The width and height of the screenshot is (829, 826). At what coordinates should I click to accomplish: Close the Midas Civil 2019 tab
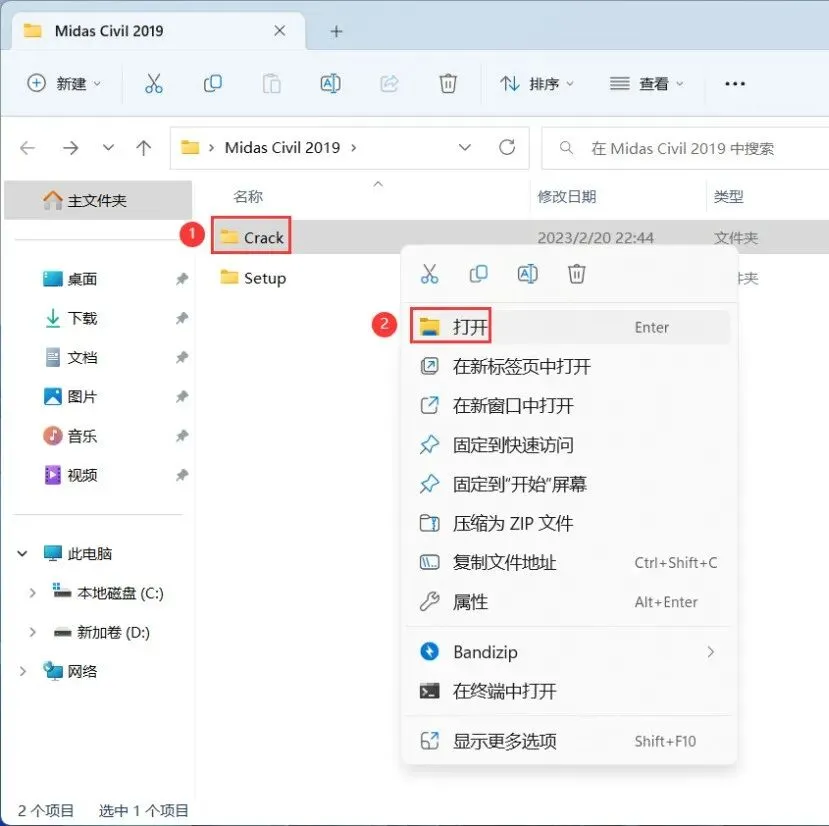click(280, 31)
